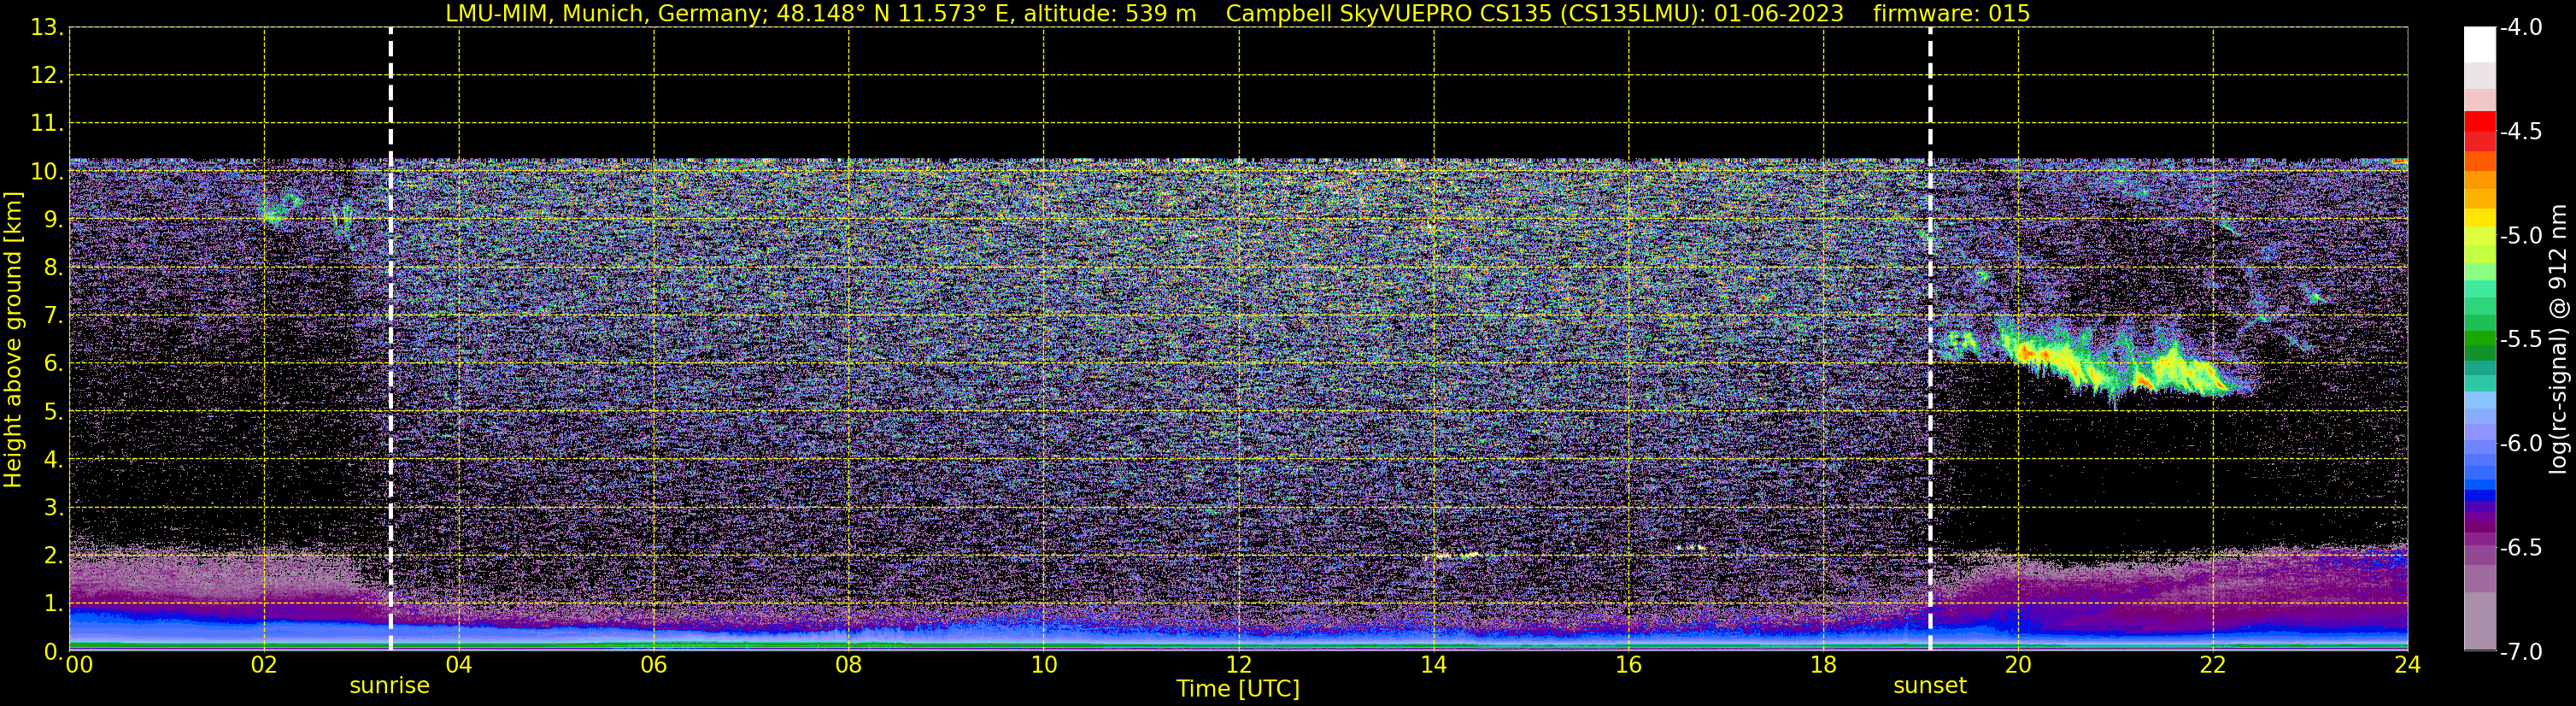The image size is (2576, 706).
Task: Click height axis tick label '0.'
Action: (x=53, y=651)
